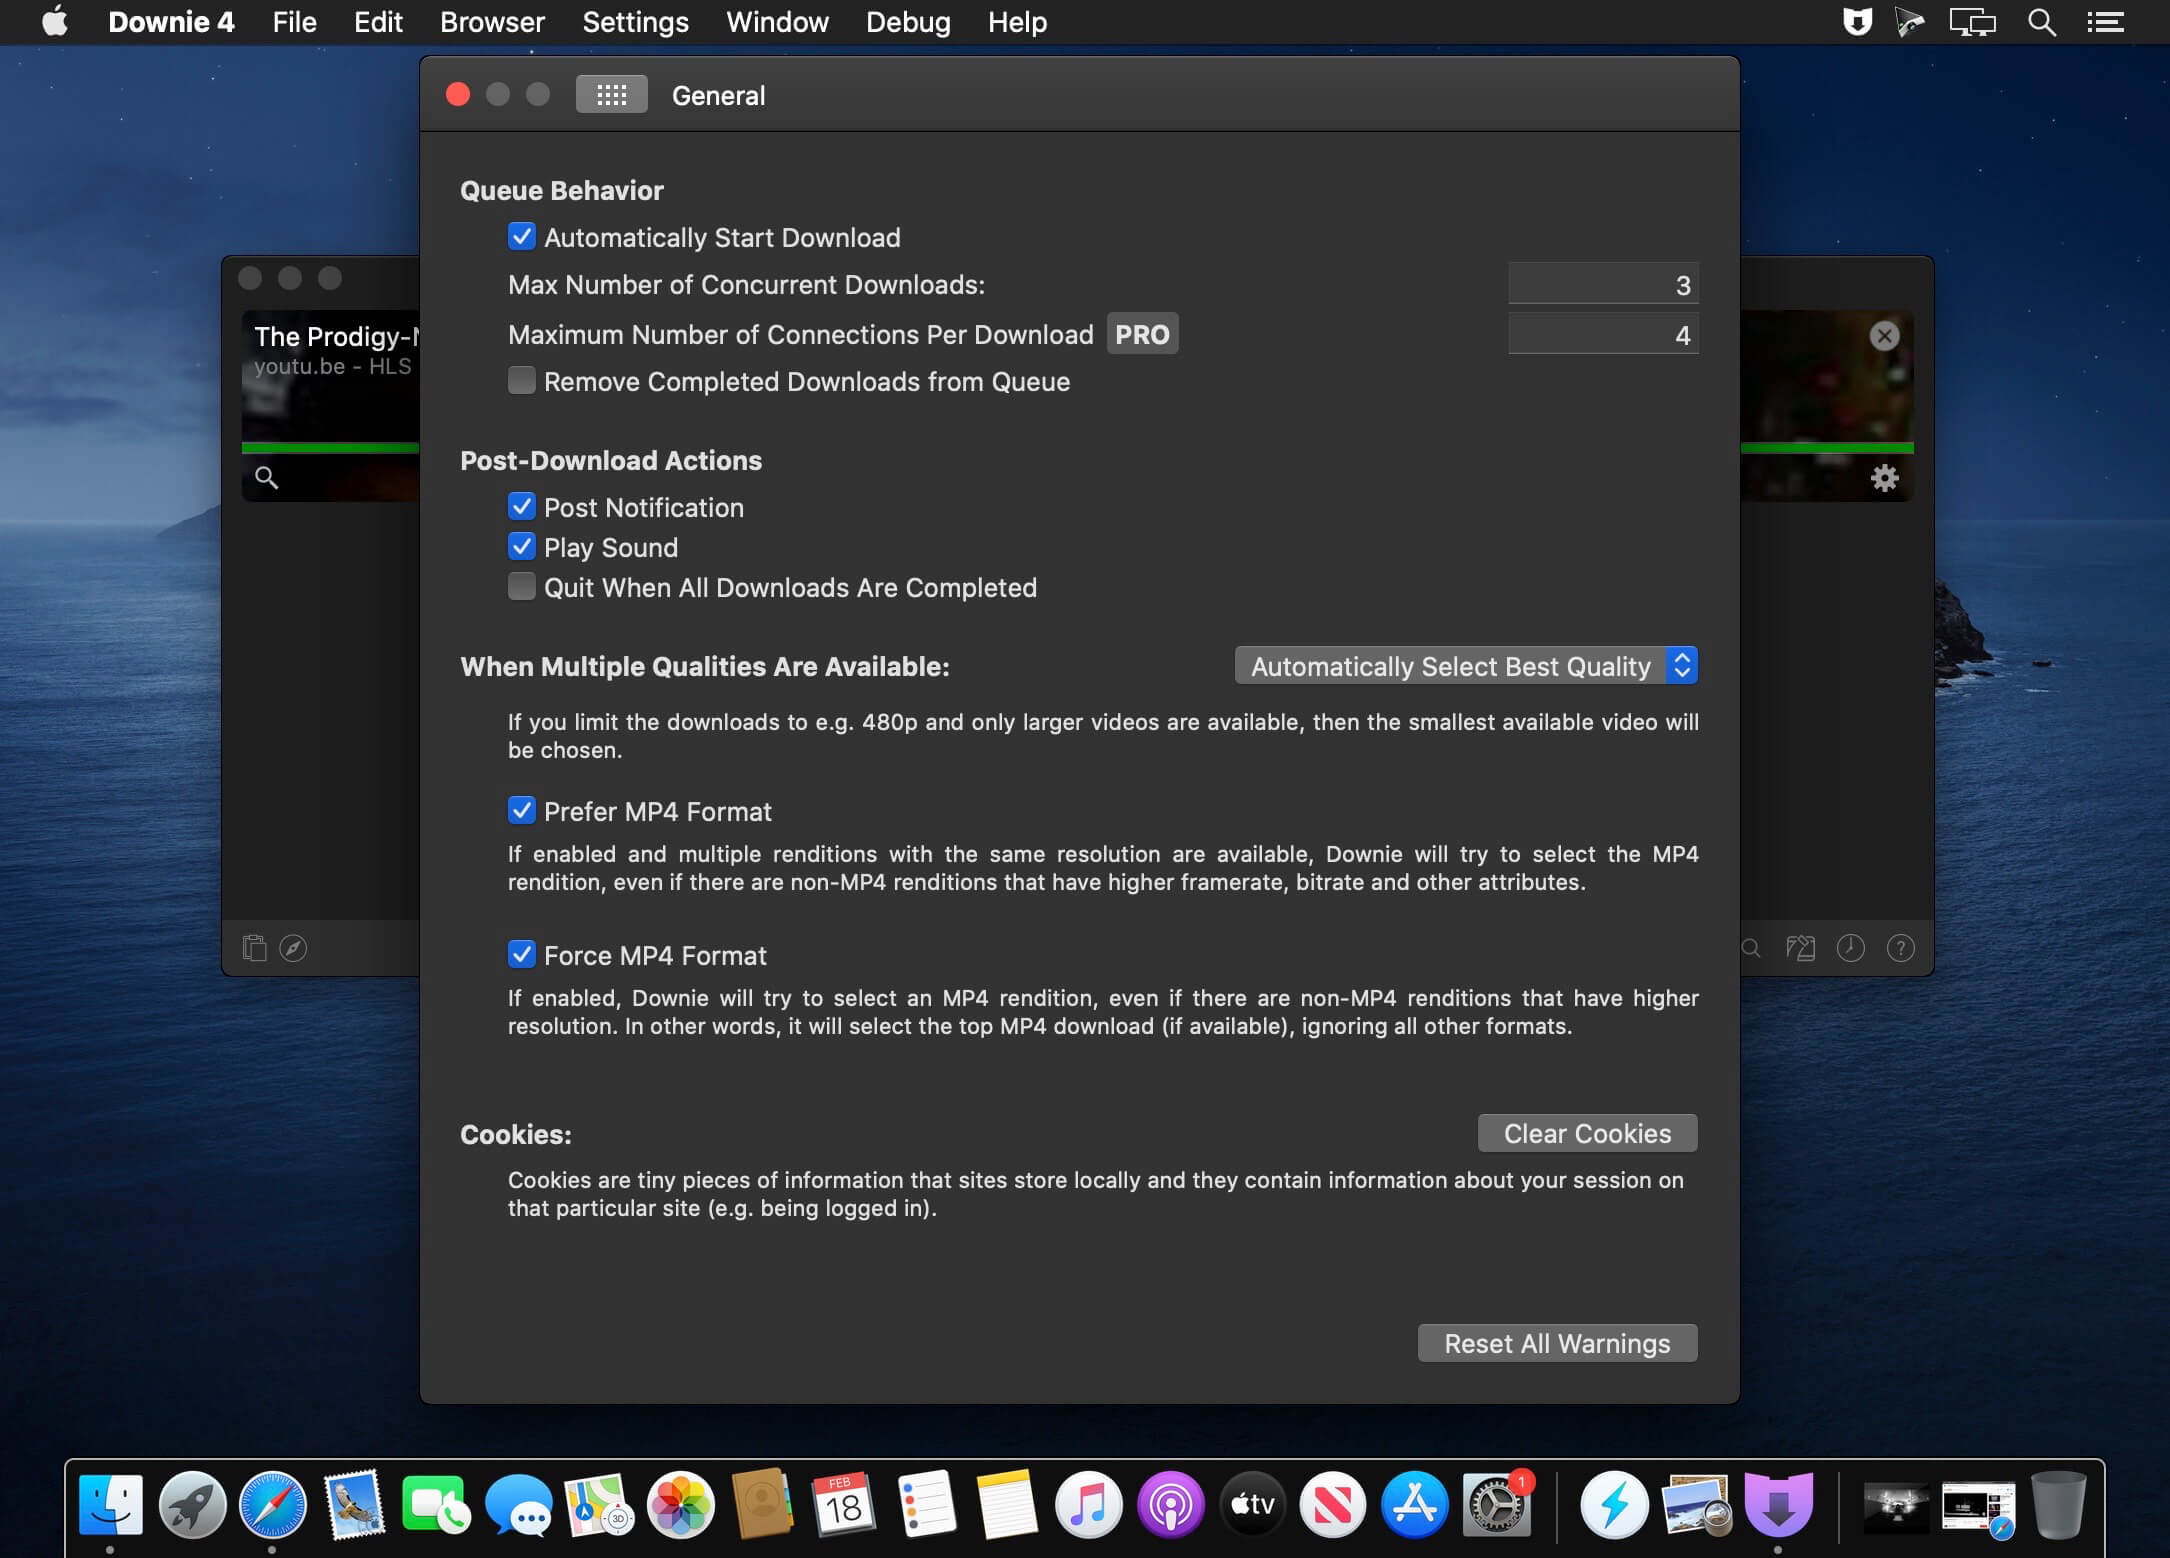This screenshot has width=2170, height=1558.
Task: Disable Quit When All Downloads Are Completed
Action: pyautogui.click(x=521, y=586)
